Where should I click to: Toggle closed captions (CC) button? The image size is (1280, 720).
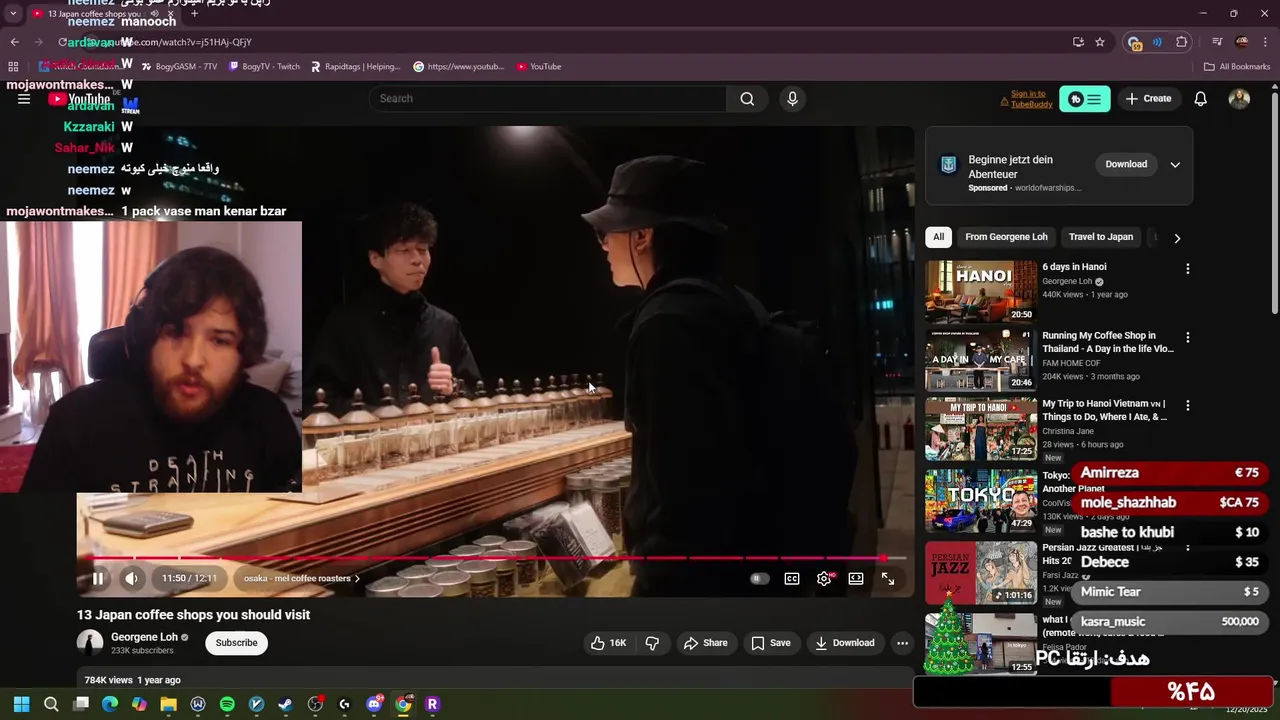(792, 578)
